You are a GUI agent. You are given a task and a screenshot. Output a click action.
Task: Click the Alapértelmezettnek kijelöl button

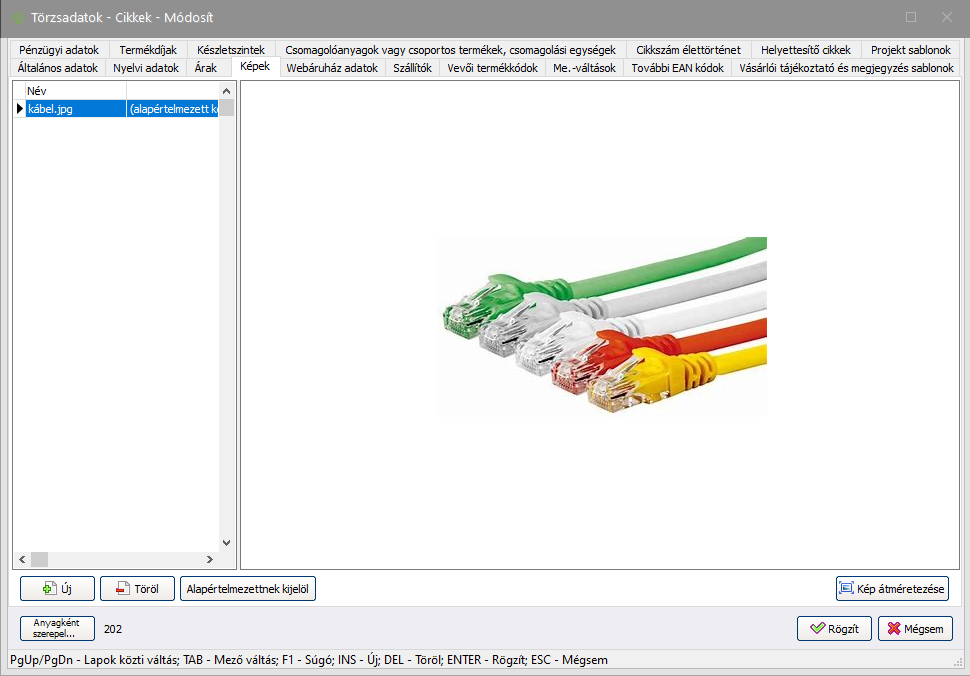click(x=248, y=589)
